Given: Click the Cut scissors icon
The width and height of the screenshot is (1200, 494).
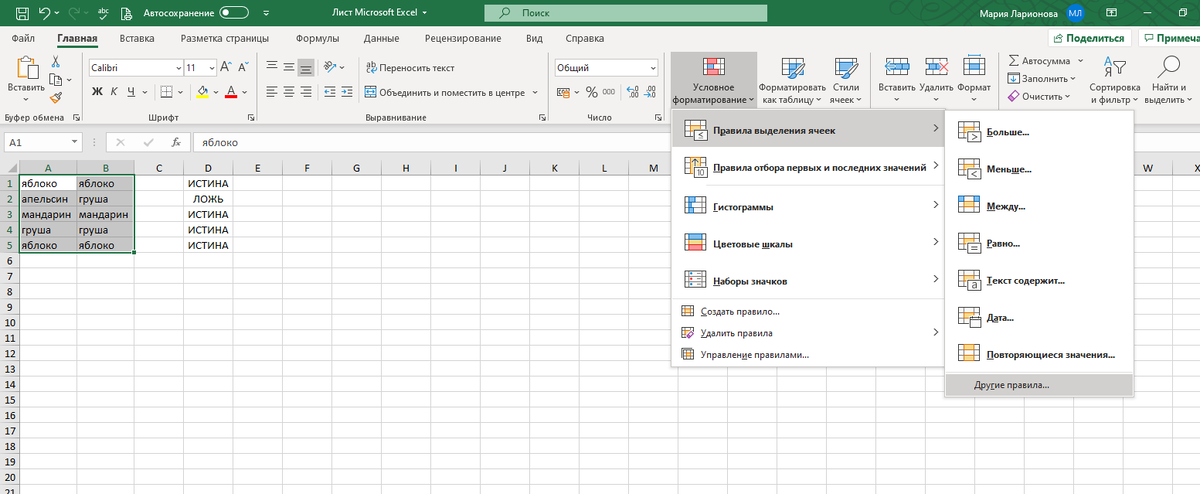Looking at the screenshot, I should point(56,62).
